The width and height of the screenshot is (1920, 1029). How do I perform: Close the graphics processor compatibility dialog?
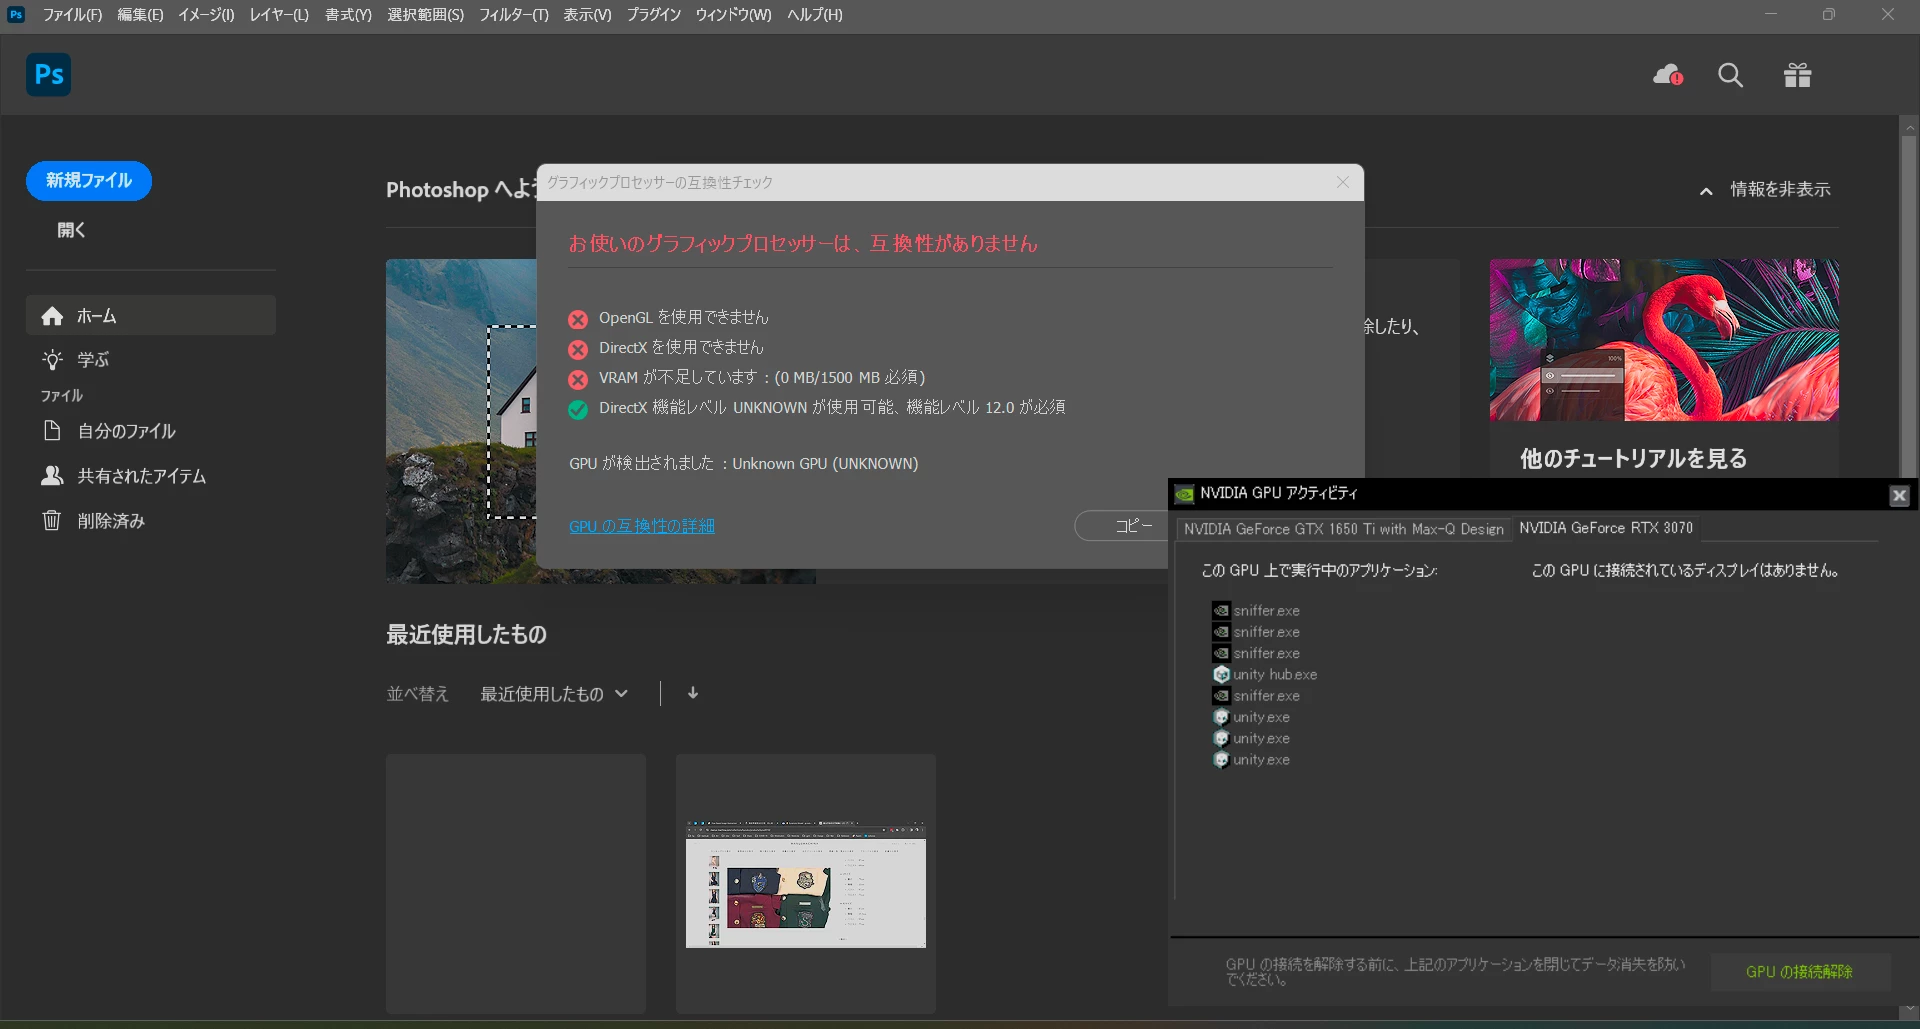click(1343, 182)
